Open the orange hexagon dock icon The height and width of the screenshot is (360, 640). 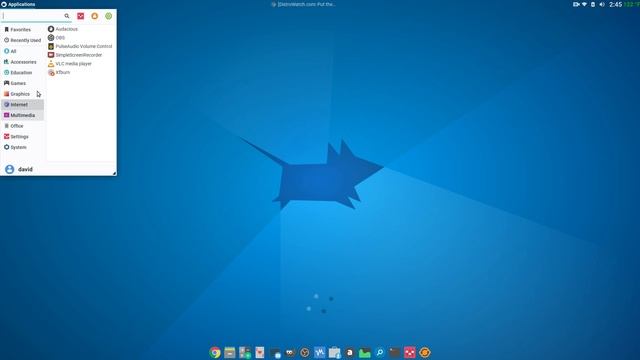[x=425, y=352]
